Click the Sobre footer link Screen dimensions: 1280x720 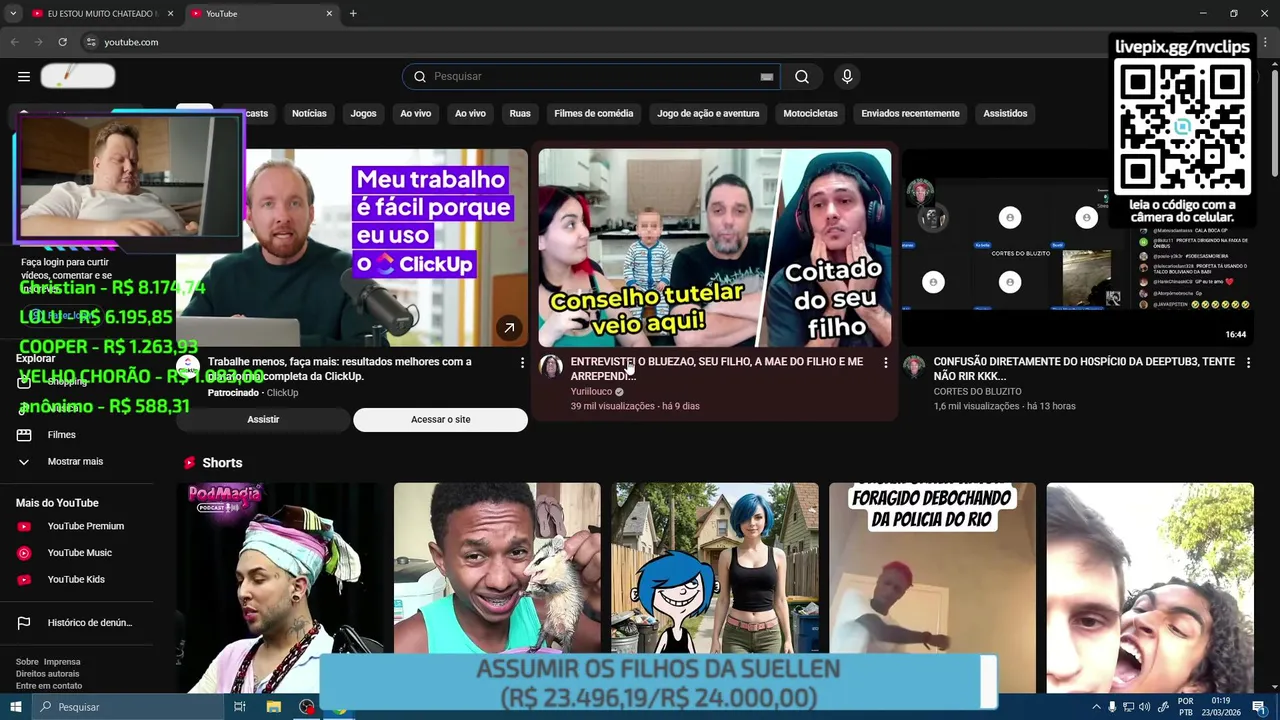tap(27, 662)
